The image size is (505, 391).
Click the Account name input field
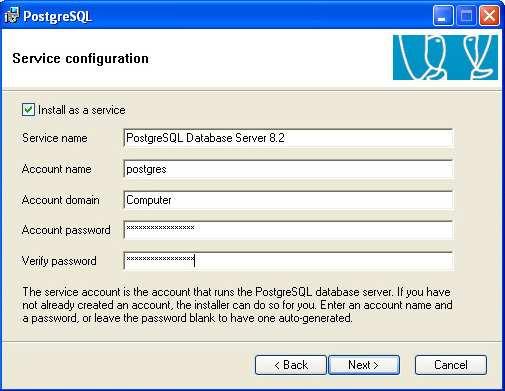coord(288,169)
